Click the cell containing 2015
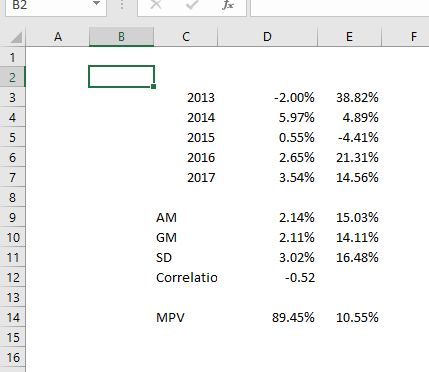The width and height of the screenshot is (429, 372). click(x=186, y=137)
